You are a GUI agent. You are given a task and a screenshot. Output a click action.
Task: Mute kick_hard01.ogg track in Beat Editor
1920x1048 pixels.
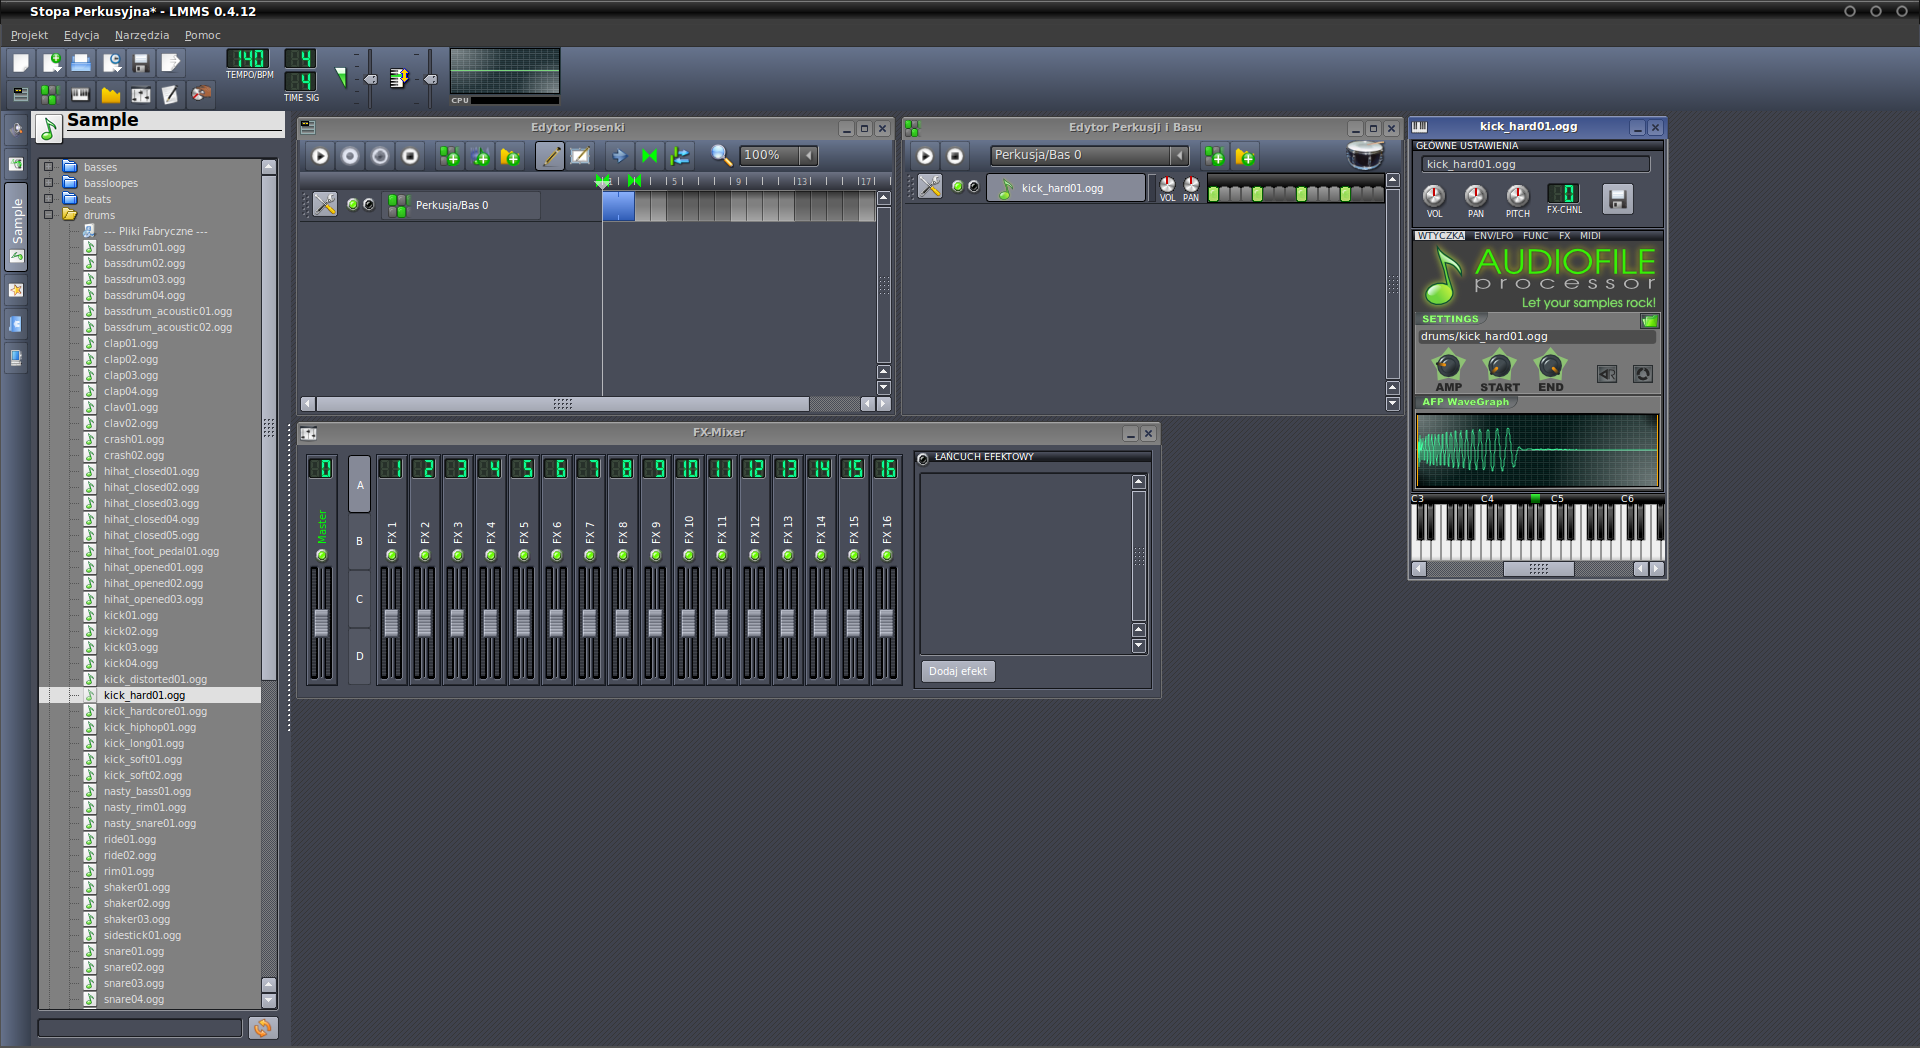click(x=957, y=187)
